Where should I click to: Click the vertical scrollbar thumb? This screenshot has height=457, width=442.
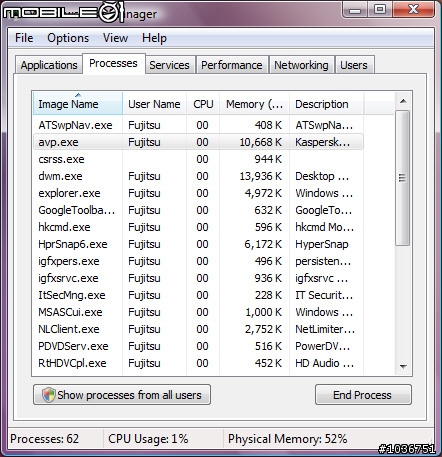tap(403, 178)
